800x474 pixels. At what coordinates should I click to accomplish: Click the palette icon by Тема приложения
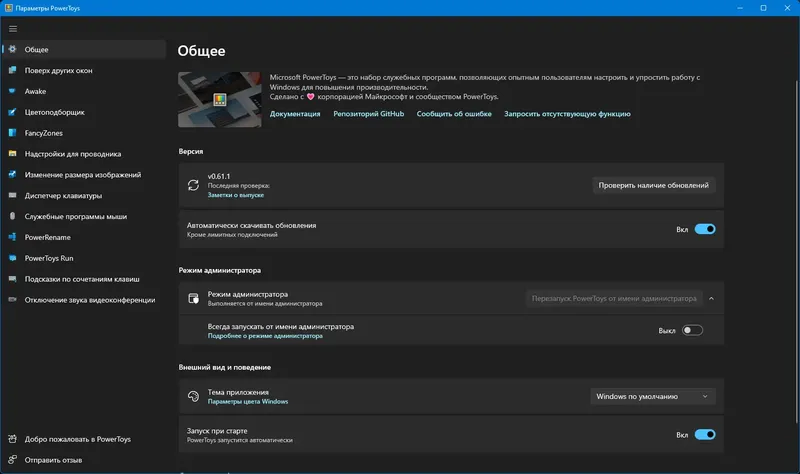(193, 396)
